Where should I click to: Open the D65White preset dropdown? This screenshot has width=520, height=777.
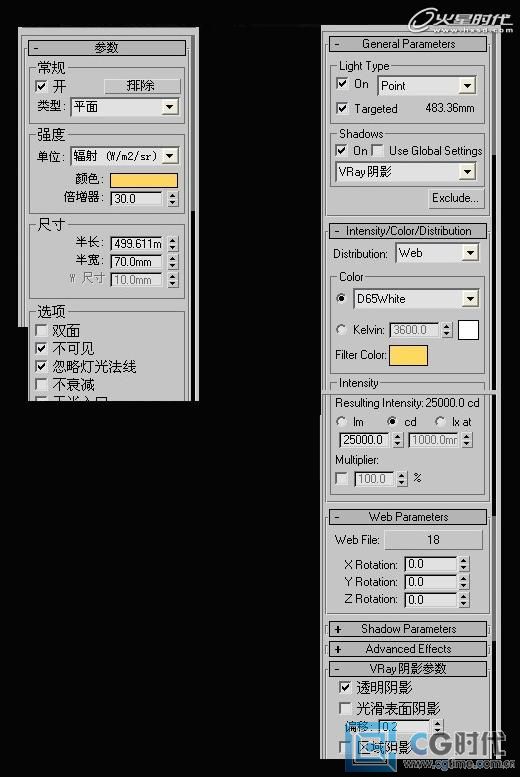(416, 299)
